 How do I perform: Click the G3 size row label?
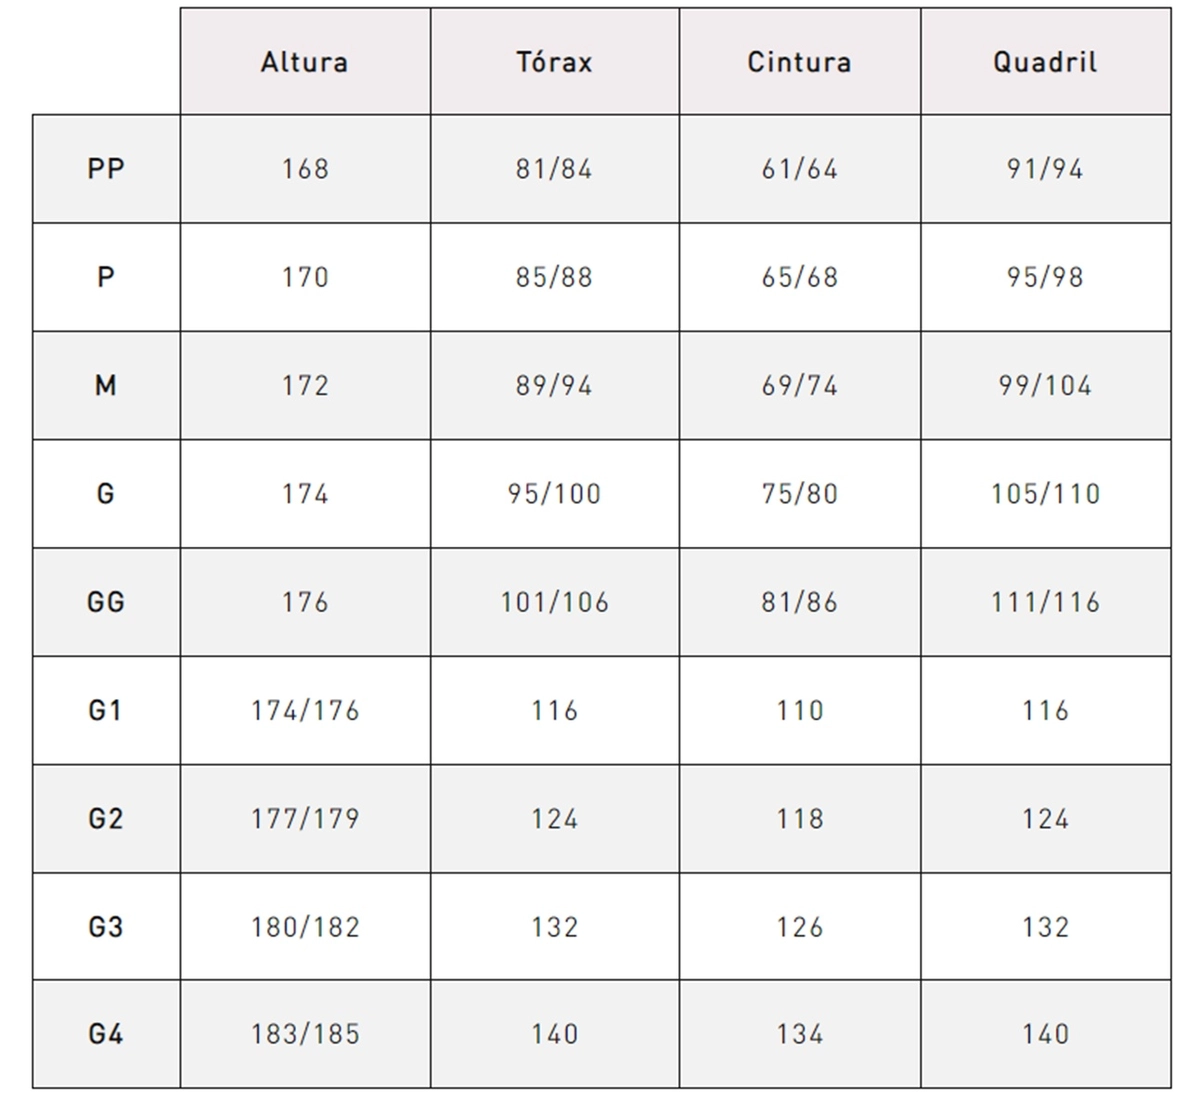coord(106,927)
